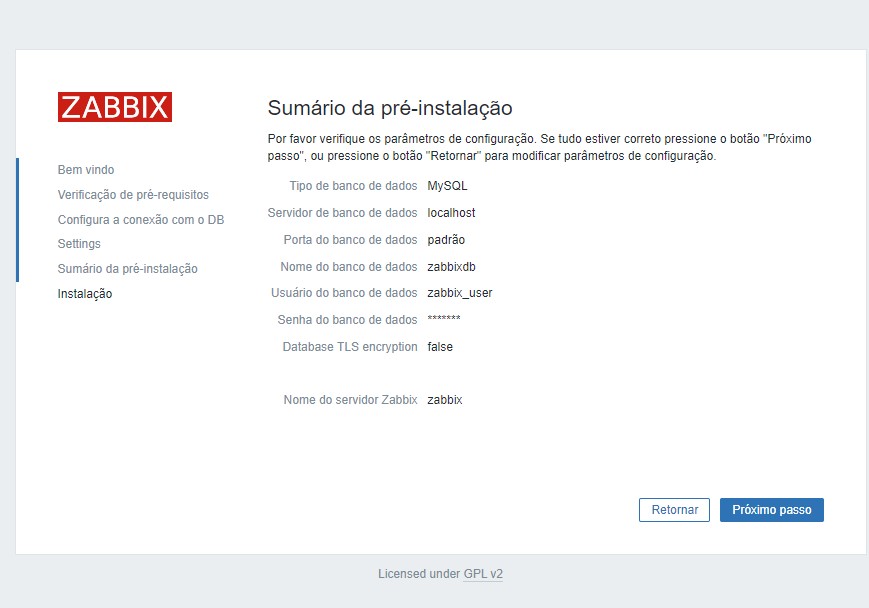Click the masked database password field
The height and width of the screenshot is (608, 869).
(x=444, y=319)
